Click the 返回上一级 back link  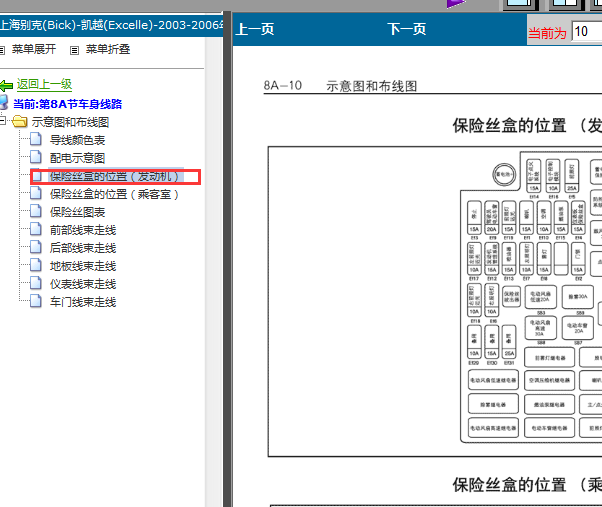pyautogui.click(x=45, y=84)
